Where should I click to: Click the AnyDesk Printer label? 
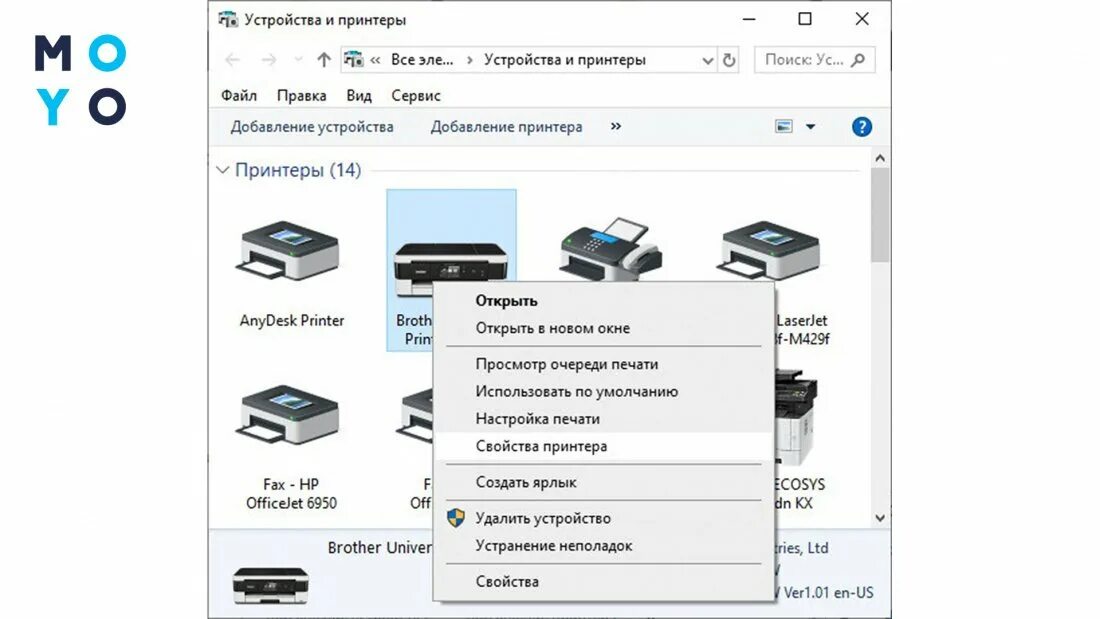[292, 321]
